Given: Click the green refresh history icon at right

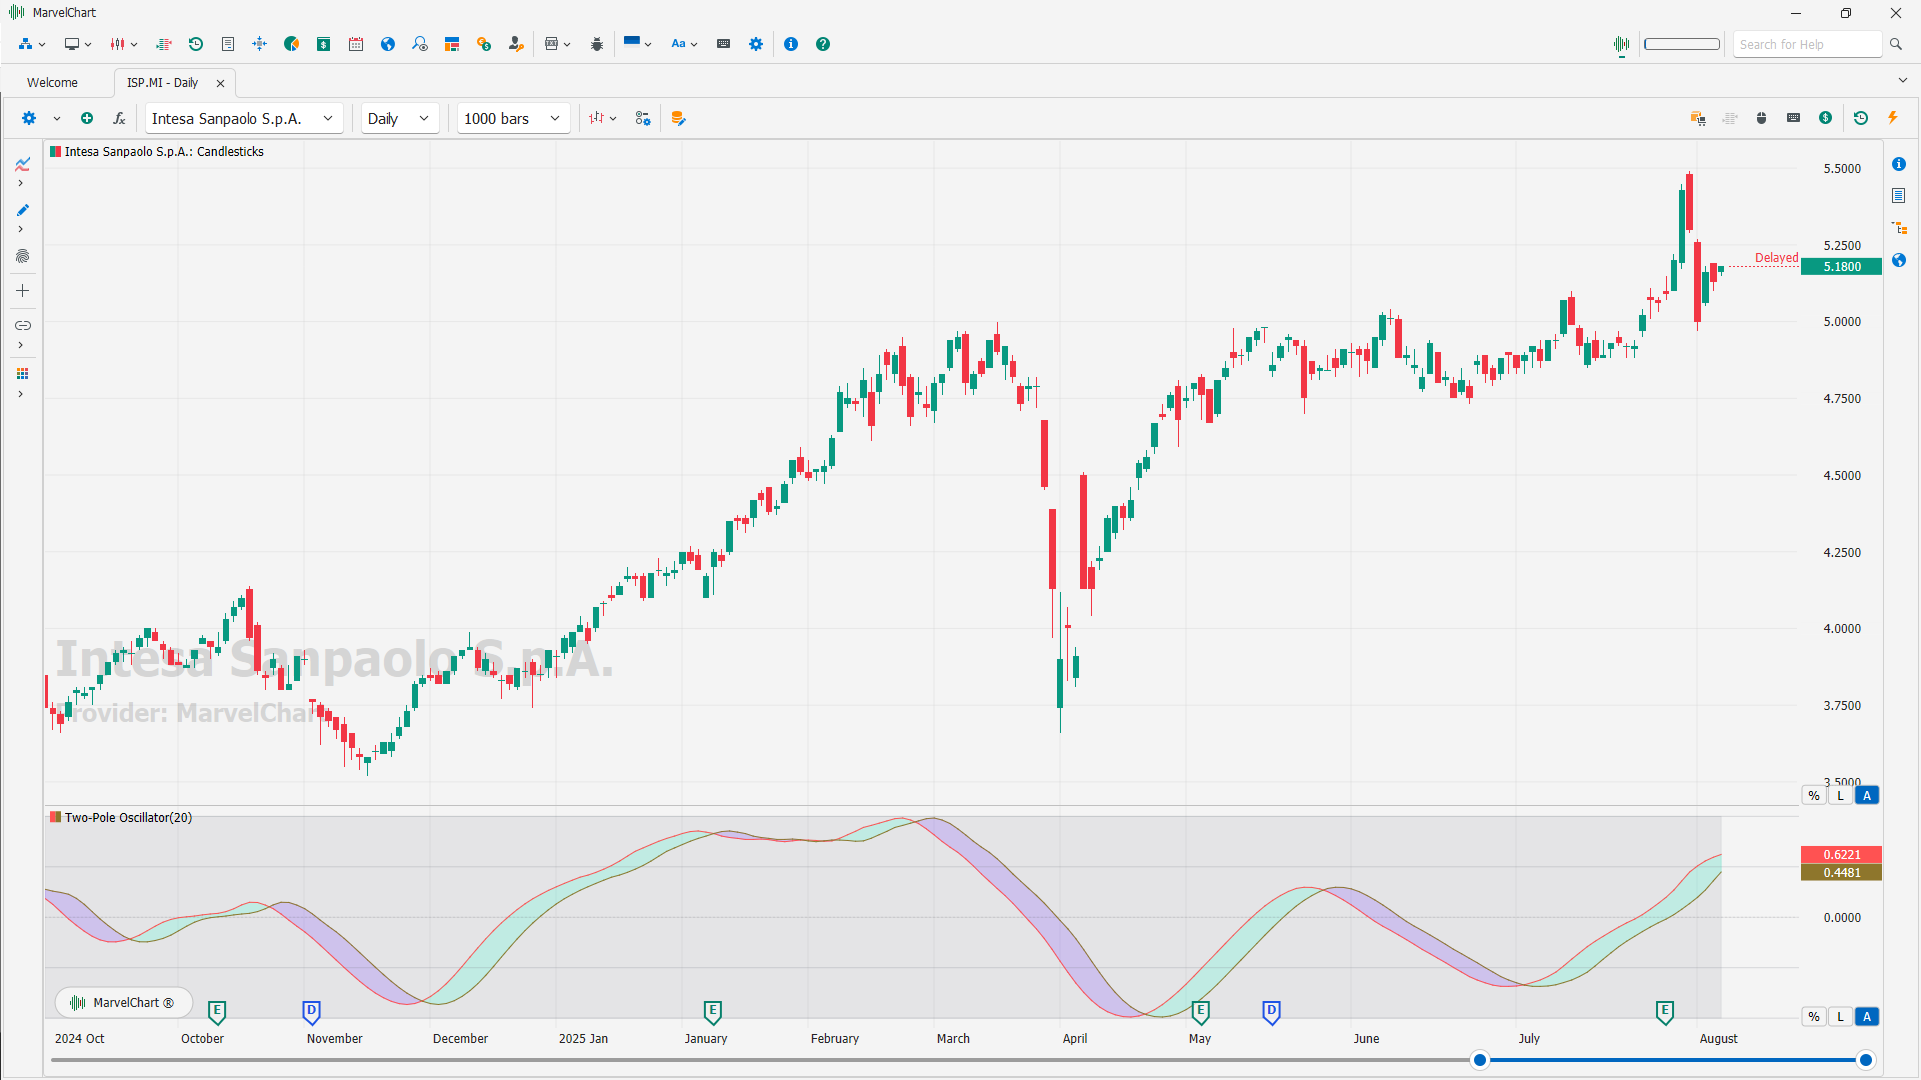Looking at the screenshot, I should [1861, 118].
